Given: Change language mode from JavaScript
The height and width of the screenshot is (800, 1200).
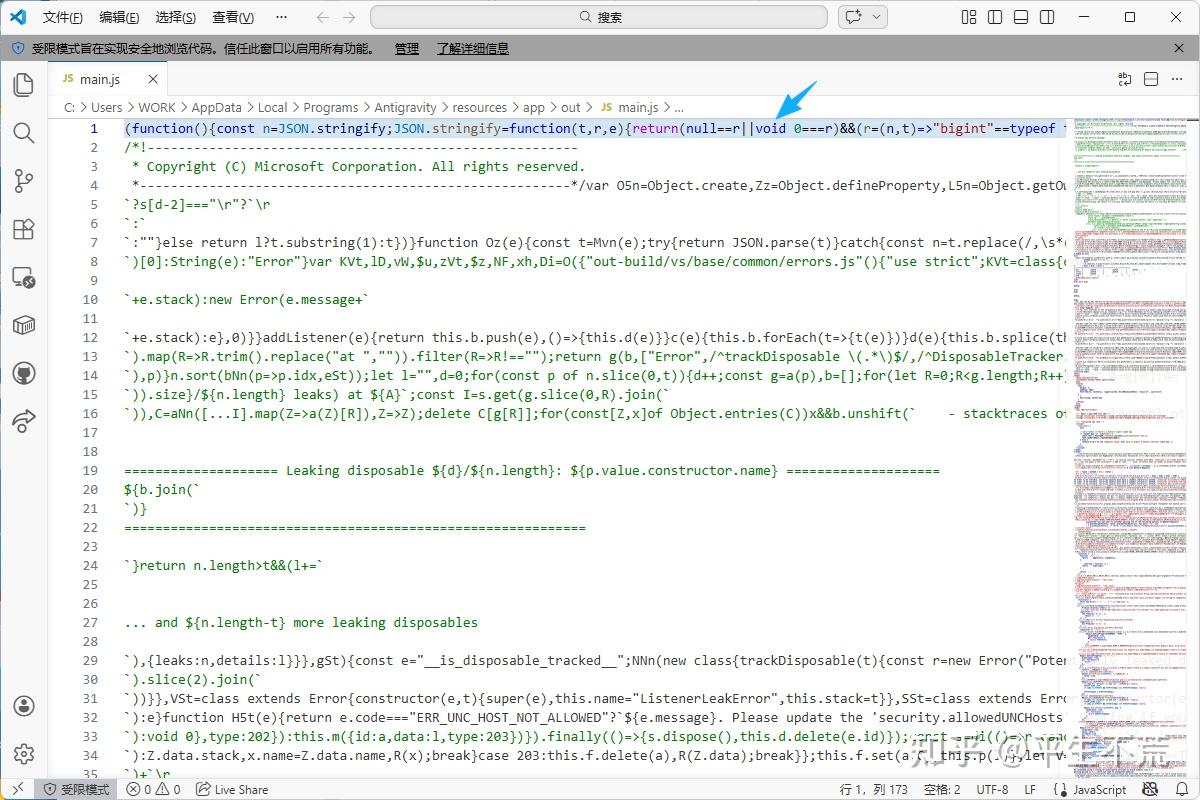Looking at the screenshot, I should pyautogui.click(x=1098, y=789).
